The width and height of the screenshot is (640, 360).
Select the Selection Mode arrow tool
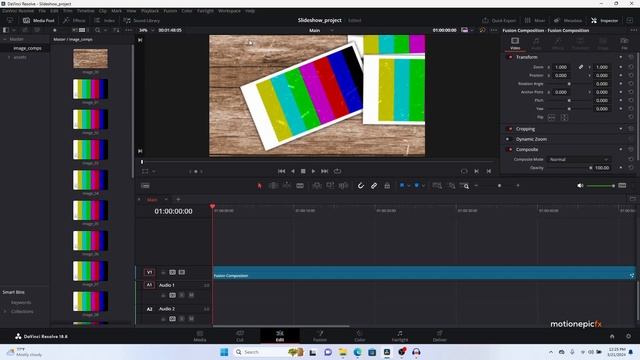260,186
